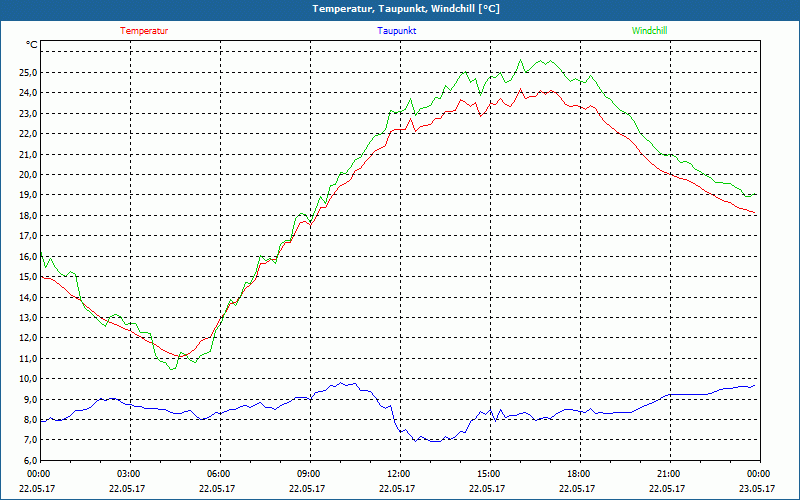Click the 09:00 time axis label
The width and height of the screenshot is (800, 500).
308,474
